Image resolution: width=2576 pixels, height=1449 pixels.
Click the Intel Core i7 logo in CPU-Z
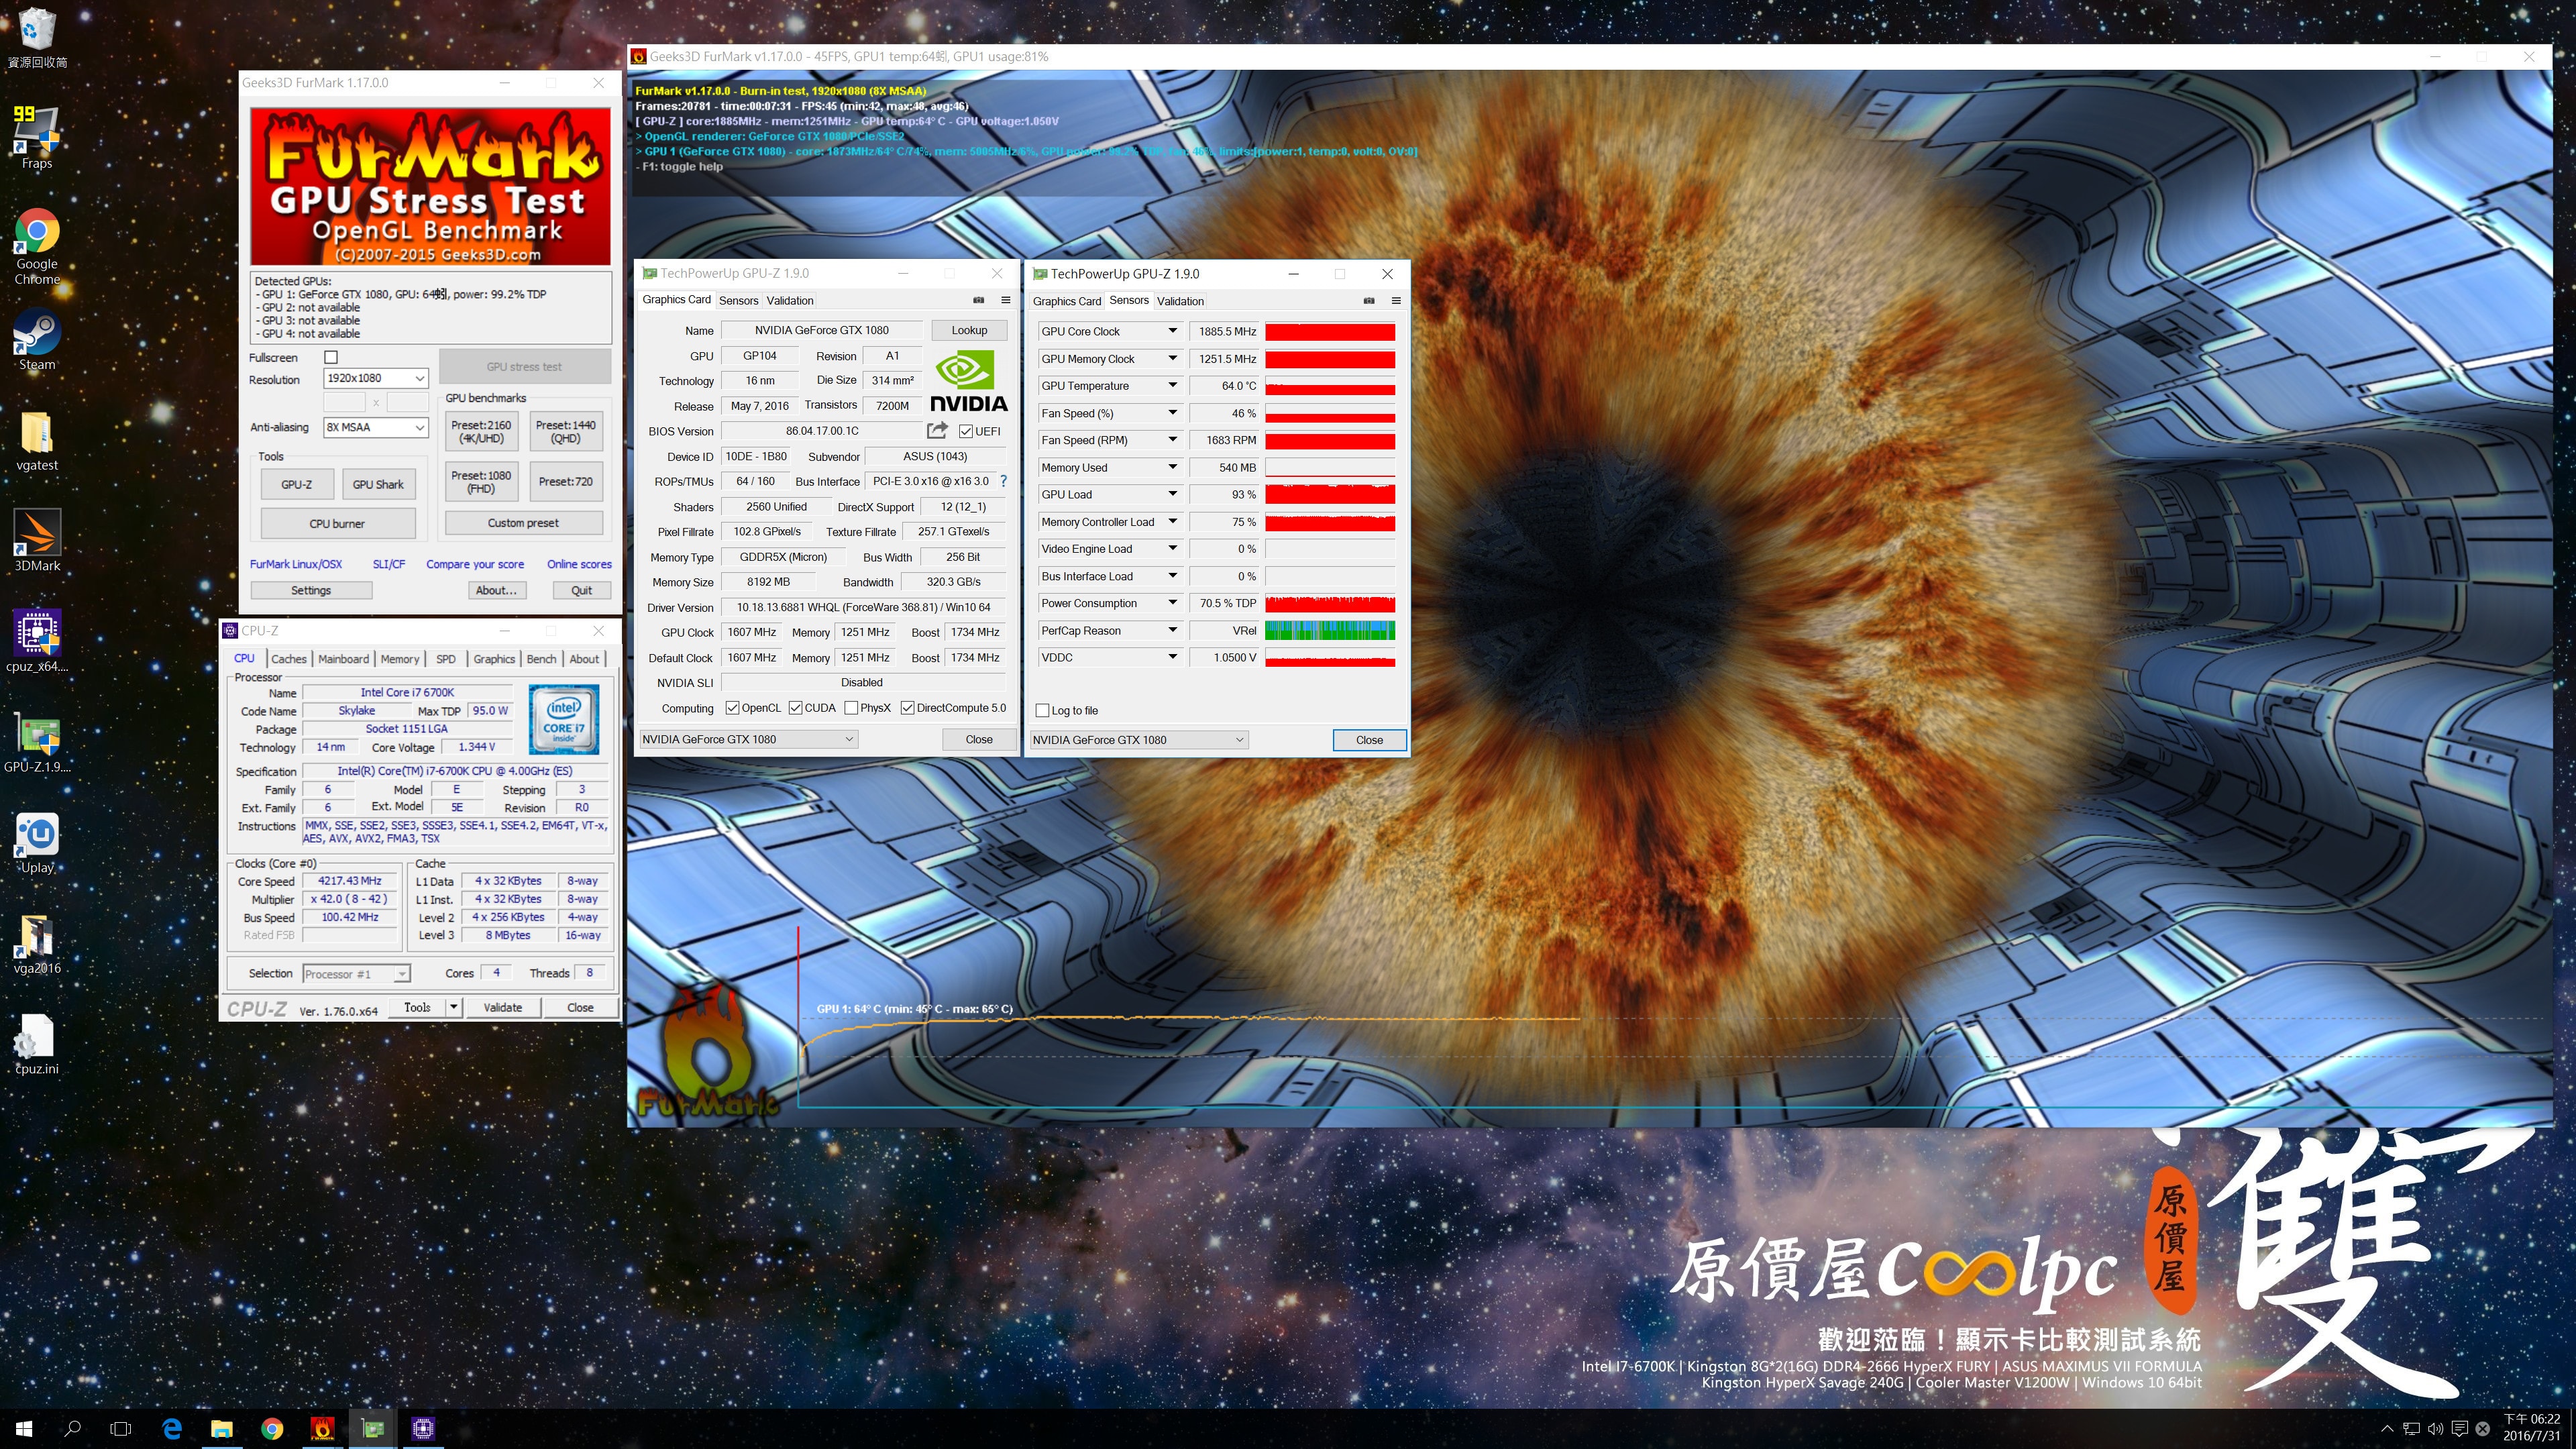563,719
